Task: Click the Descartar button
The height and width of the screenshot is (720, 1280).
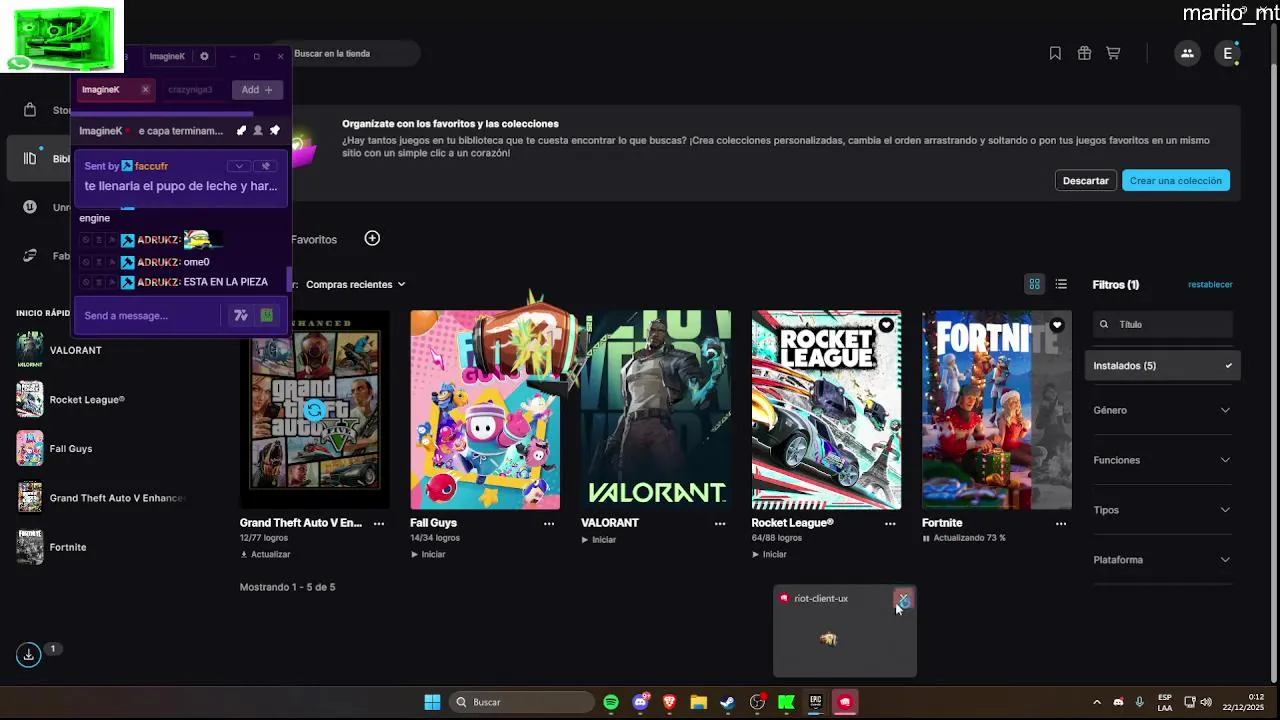Action: (x=1085, y=181)
